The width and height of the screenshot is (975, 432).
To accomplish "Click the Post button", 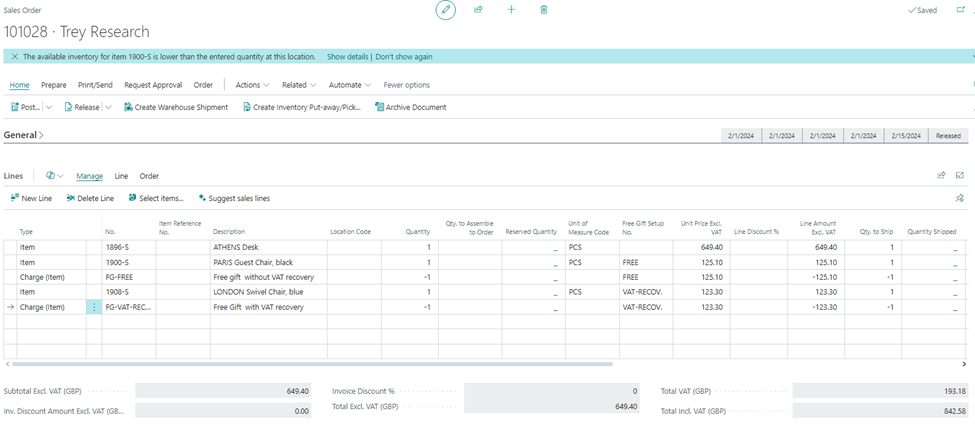I will pyautogui.click(x=26, y=107).
